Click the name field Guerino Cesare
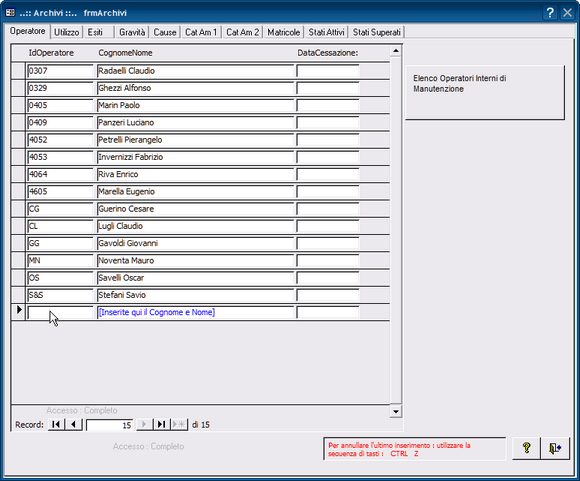 [x=195, y=209]
